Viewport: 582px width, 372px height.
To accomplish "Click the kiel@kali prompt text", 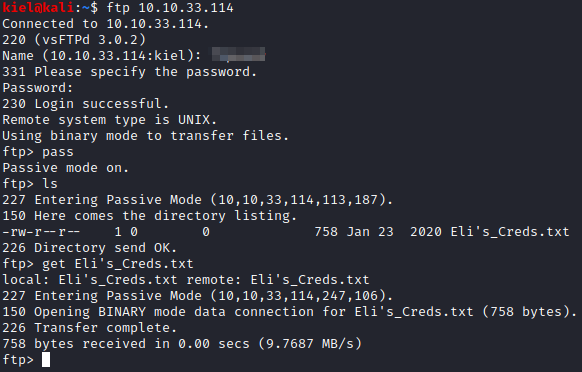I will coord(38,7).
